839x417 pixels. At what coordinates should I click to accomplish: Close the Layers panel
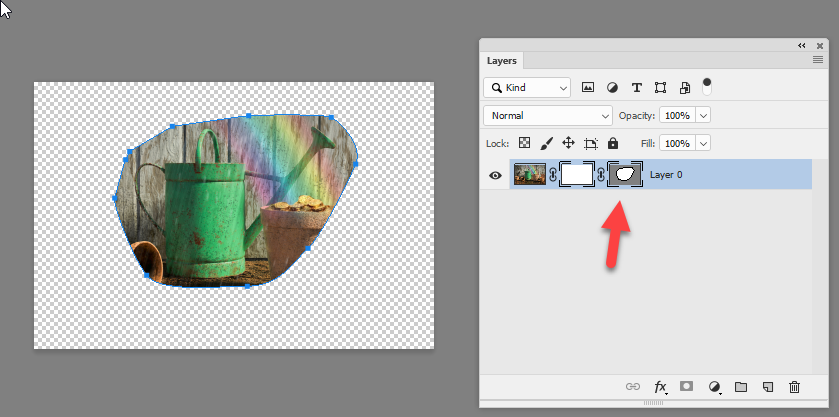click(820, 46)
